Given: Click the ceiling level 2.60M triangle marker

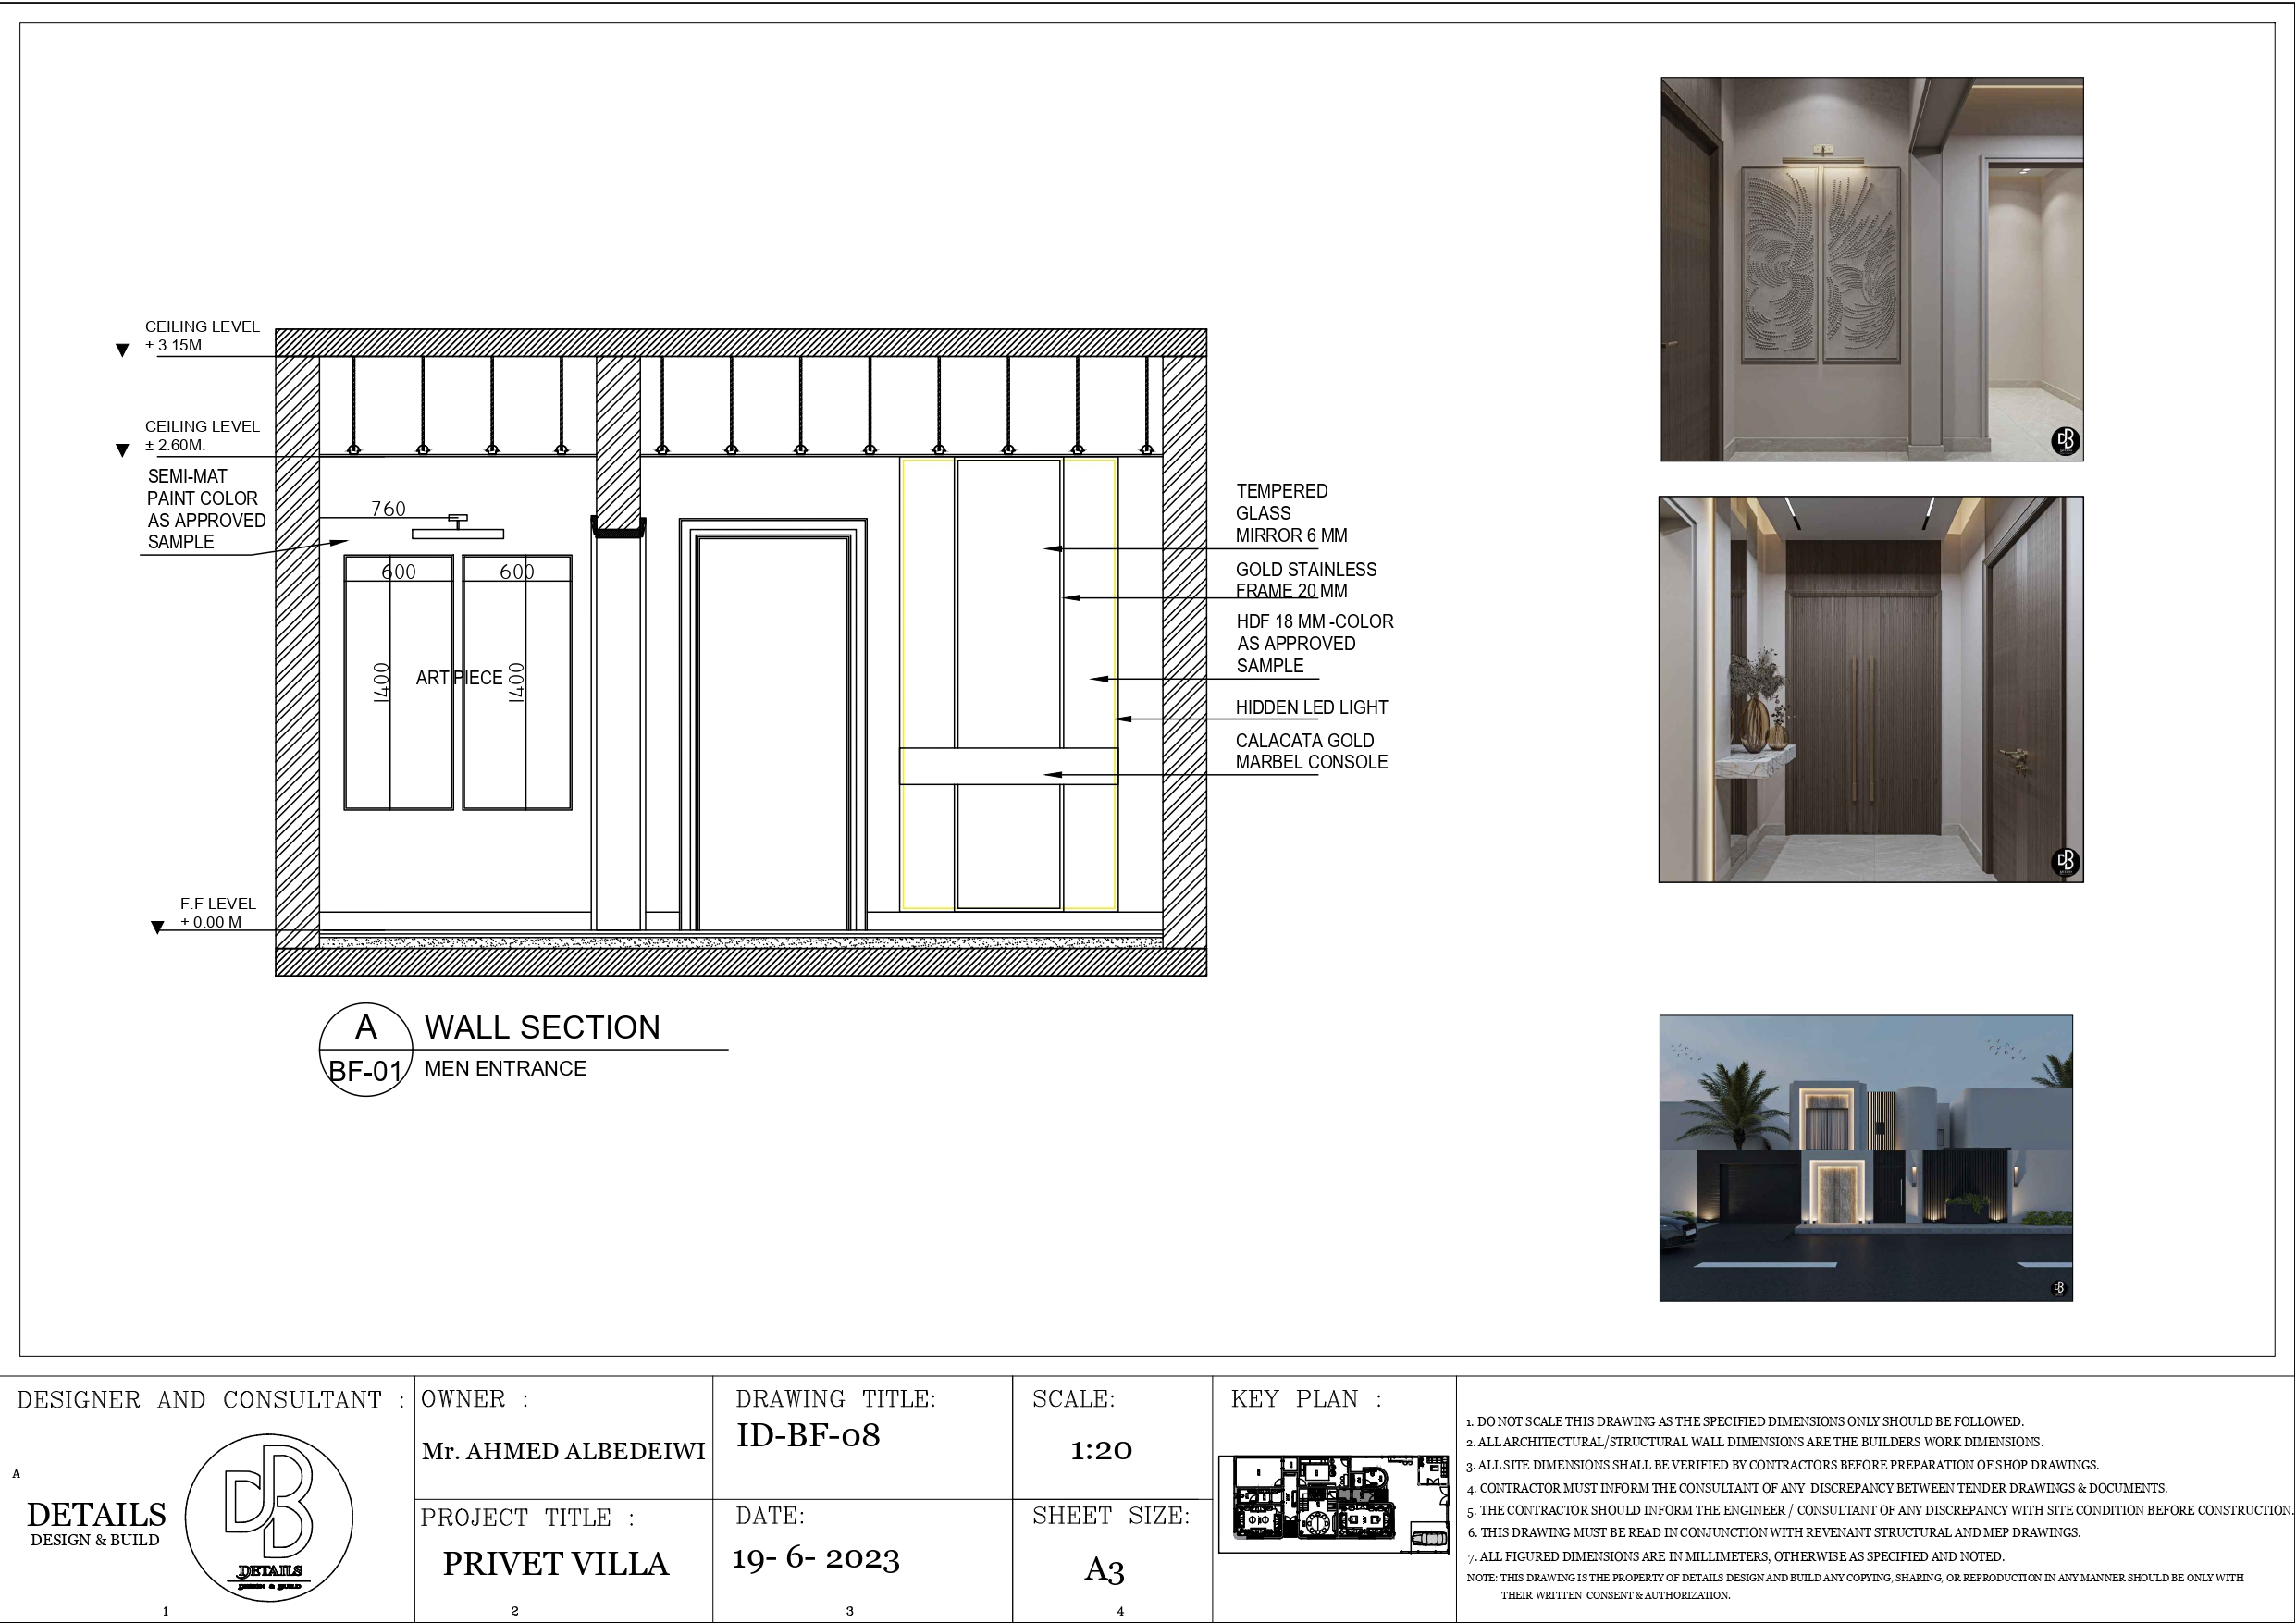Looking at the screenshot, I should pos(122,450).
